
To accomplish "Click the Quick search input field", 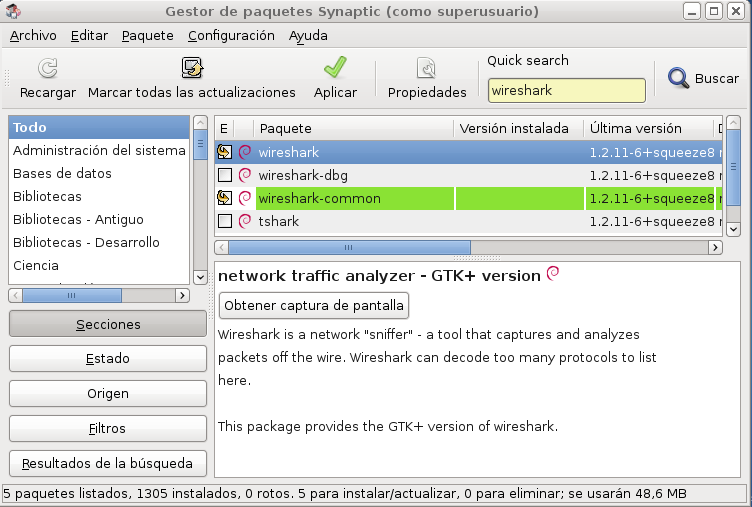I will pyautogui.click(x=566, y=91).
